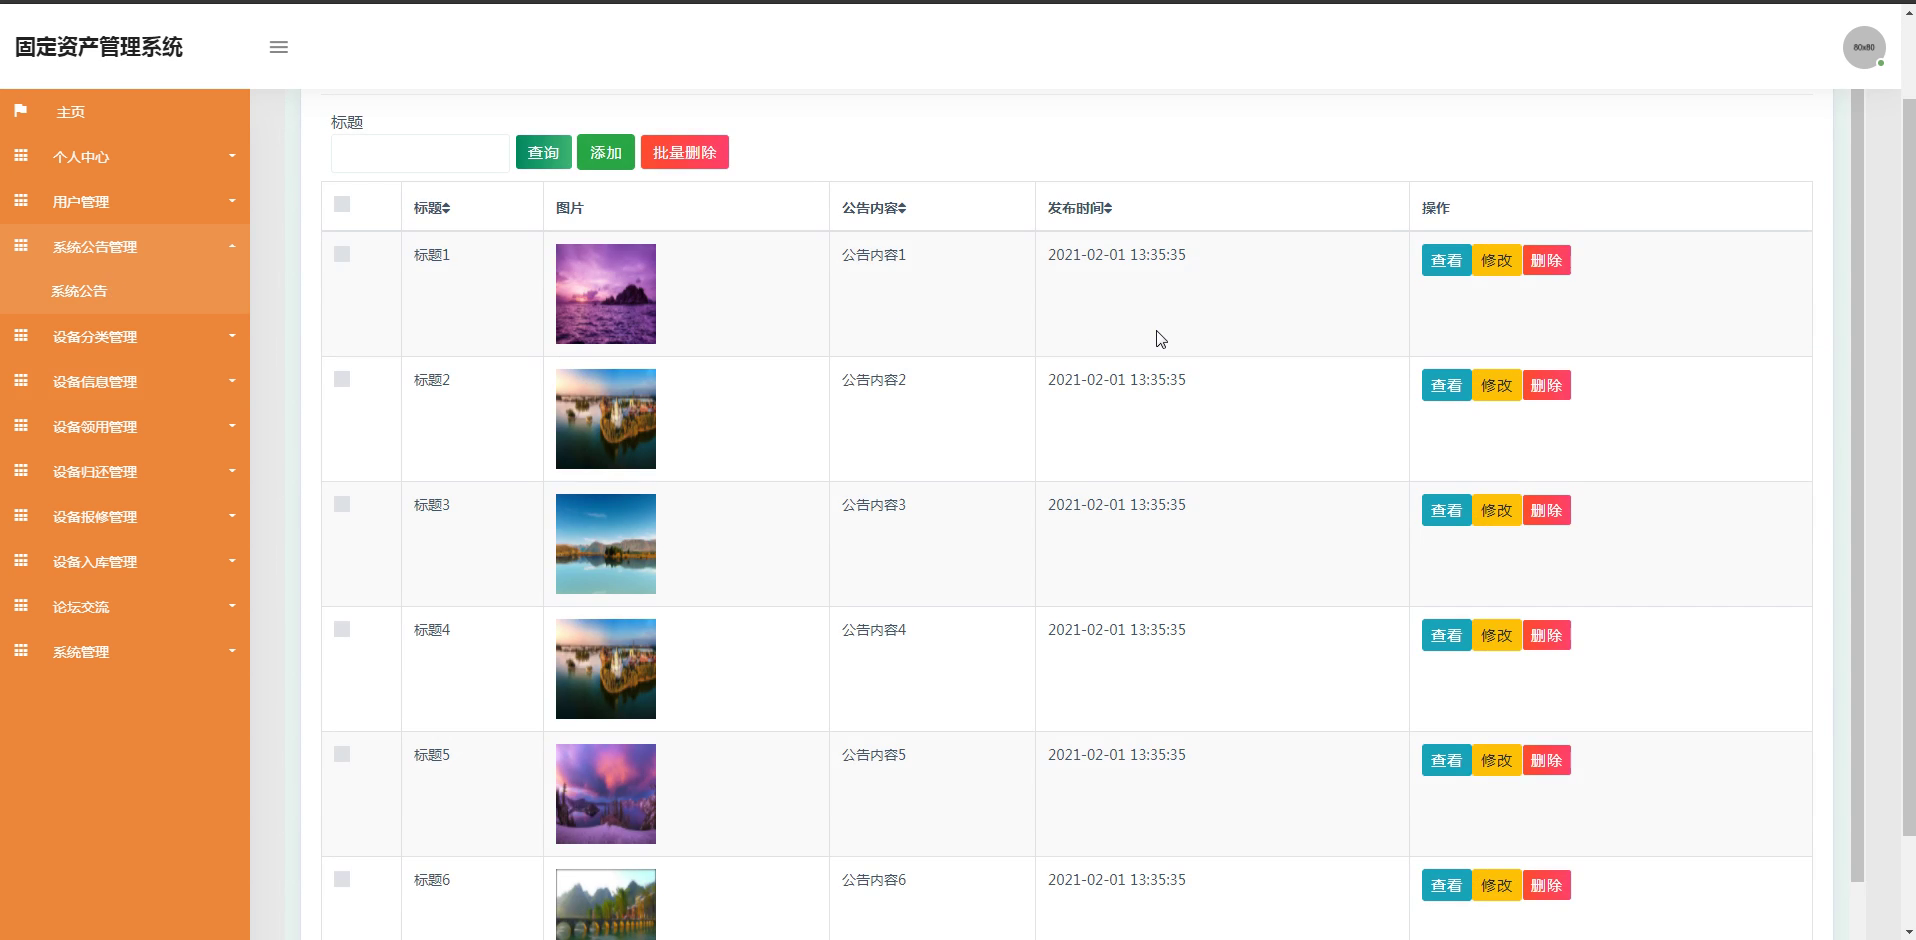Click the browser page vertical scrollbar

[x=1908, y=467]
